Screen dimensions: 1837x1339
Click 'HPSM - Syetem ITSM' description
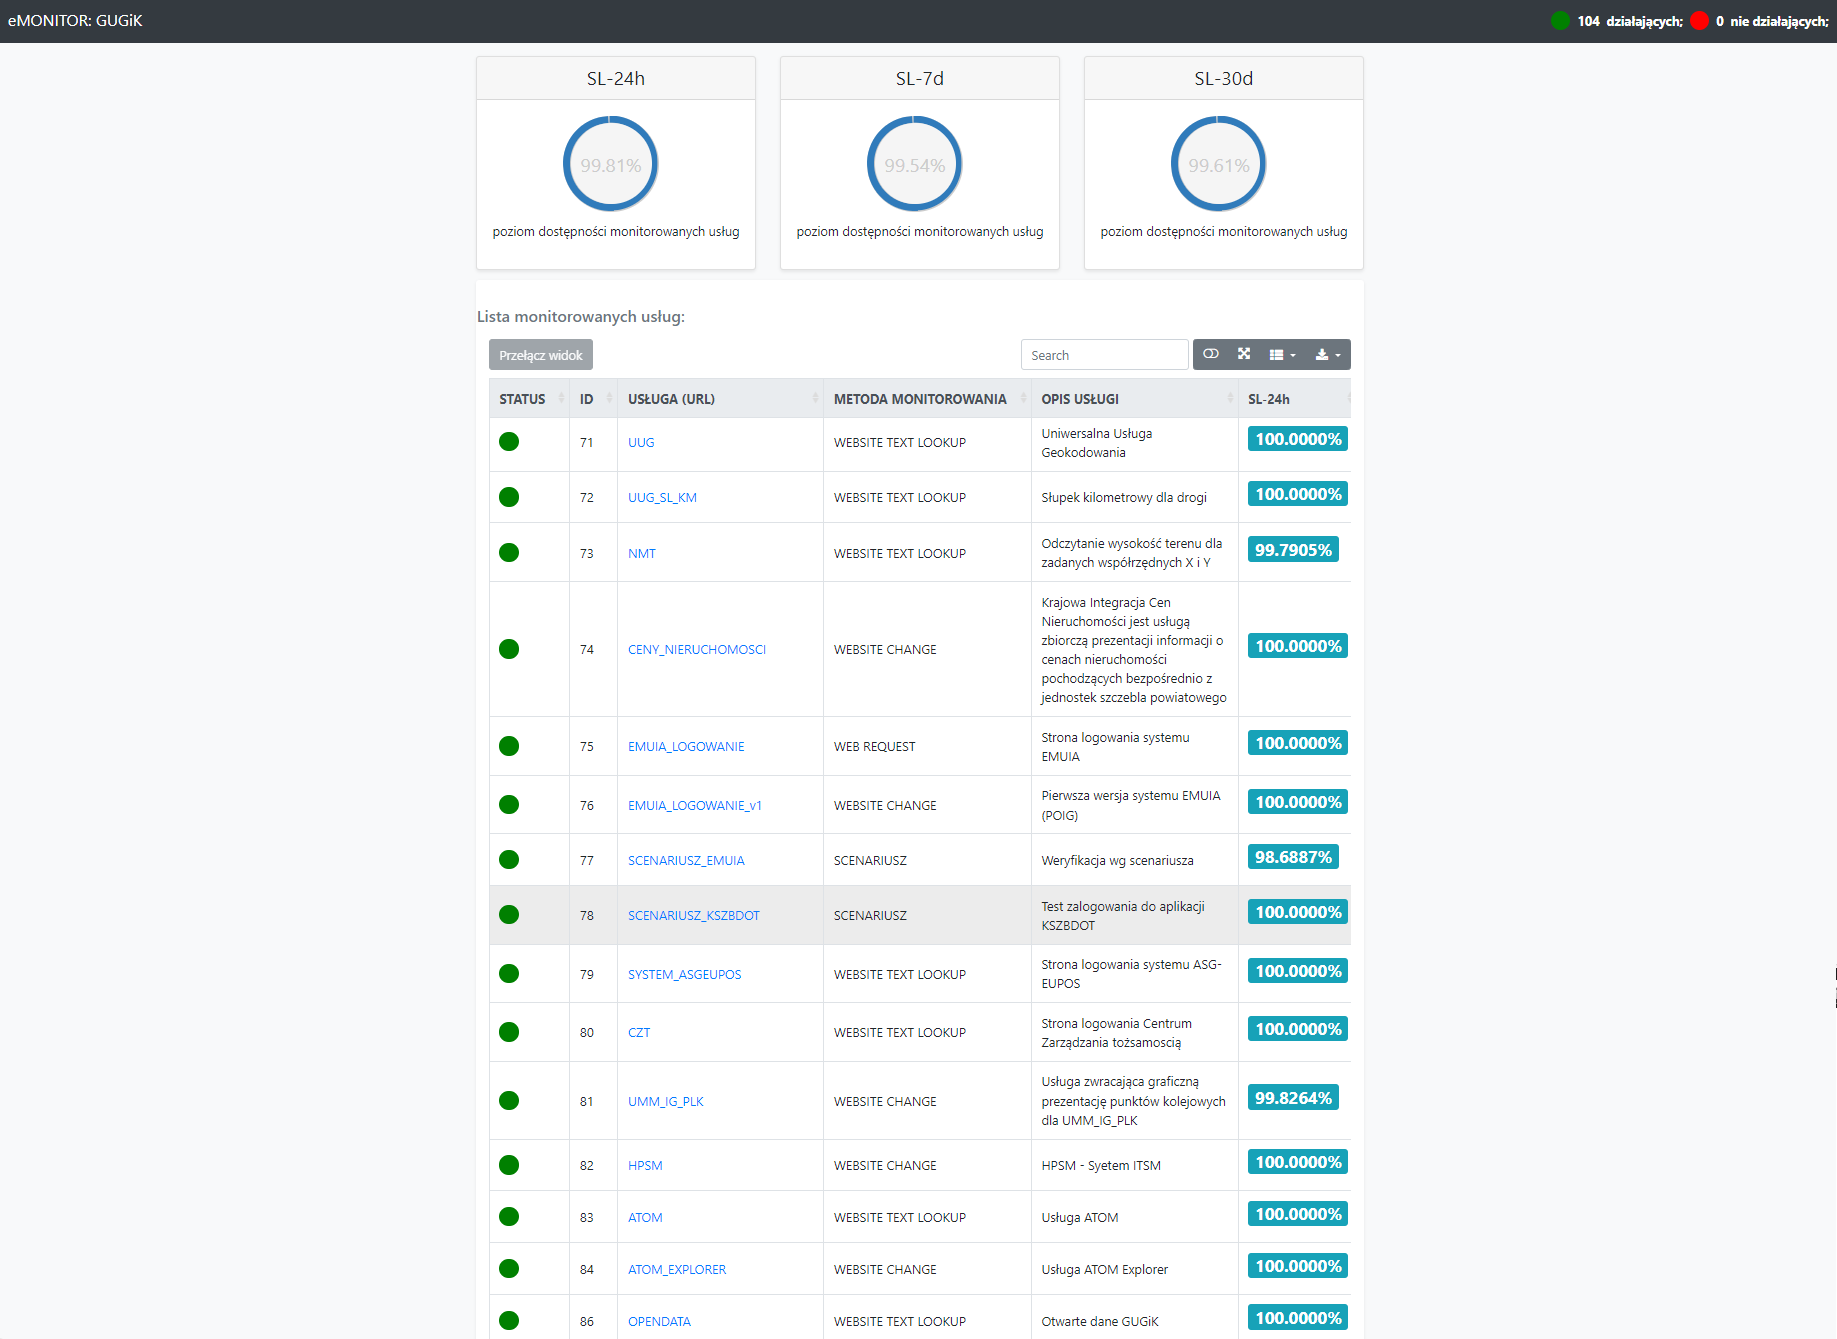(x=1101, y=1165)
